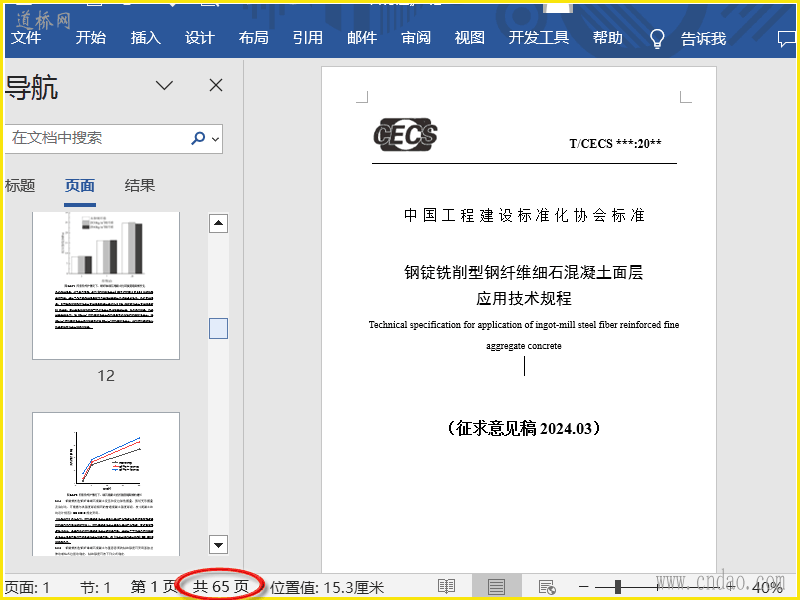The width and height of the screenshot is (800, 600).
Task: Switch to the 邮件 ribbon tab
Action: 362,38
